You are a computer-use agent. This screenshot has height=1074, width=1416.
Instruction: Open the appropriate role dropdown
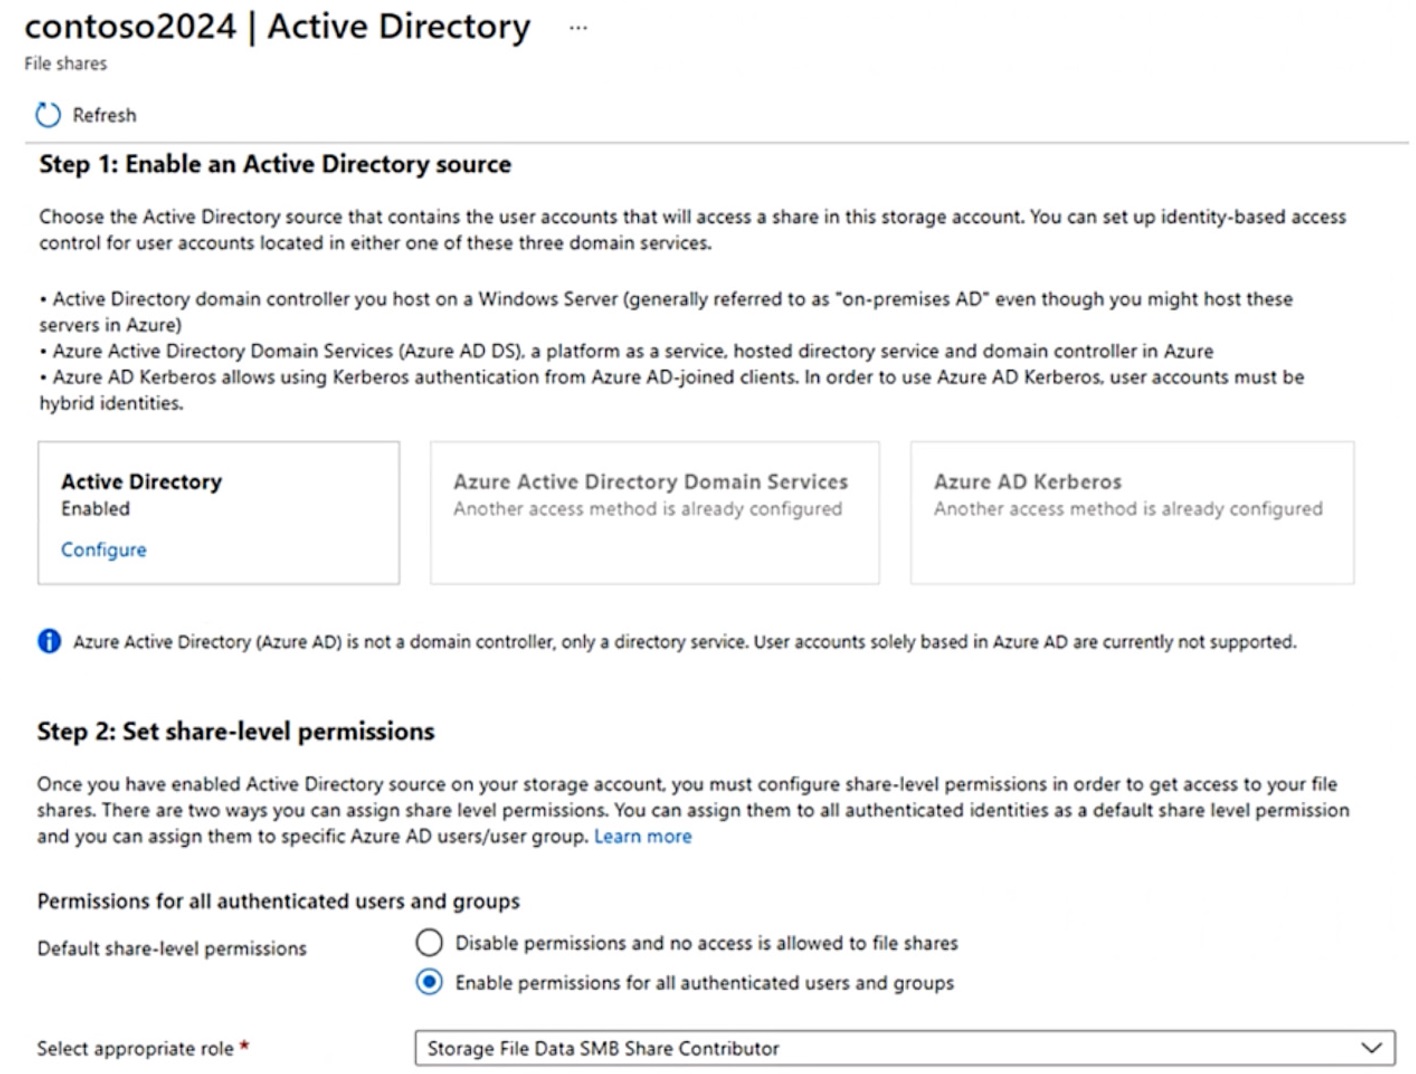900,1048
